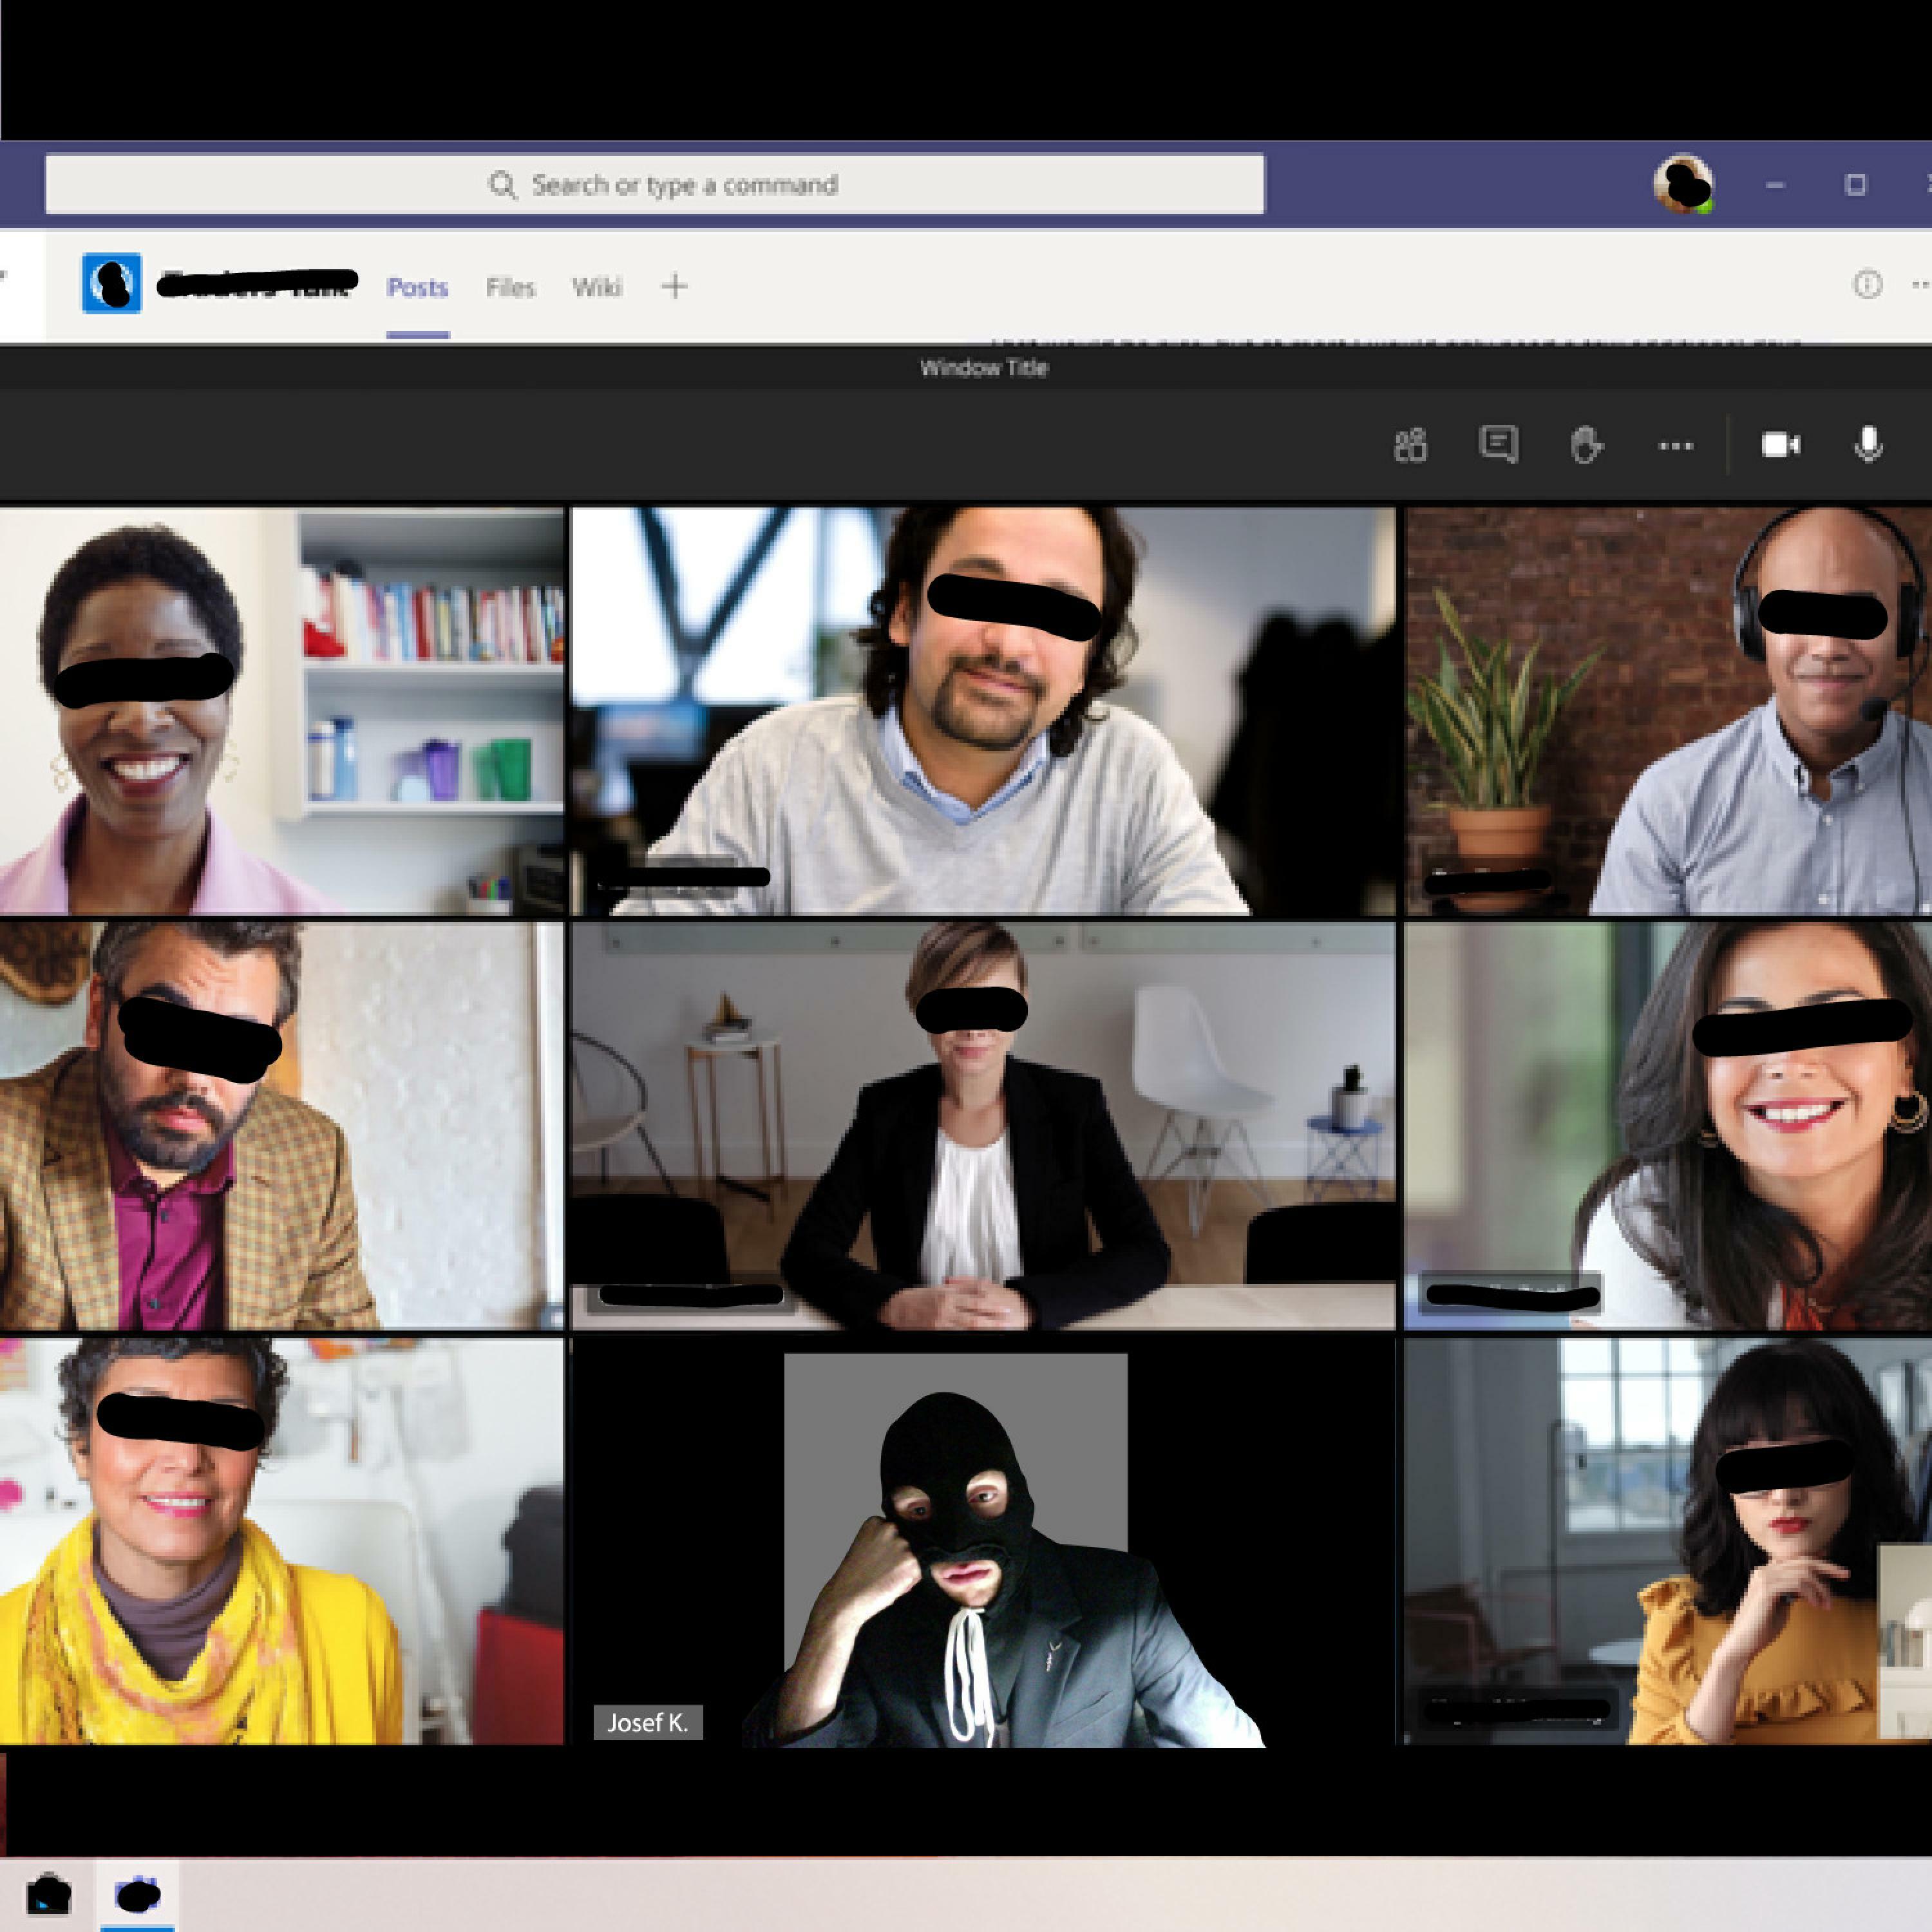Click the Josef K. name label

tap(648, 1722)
